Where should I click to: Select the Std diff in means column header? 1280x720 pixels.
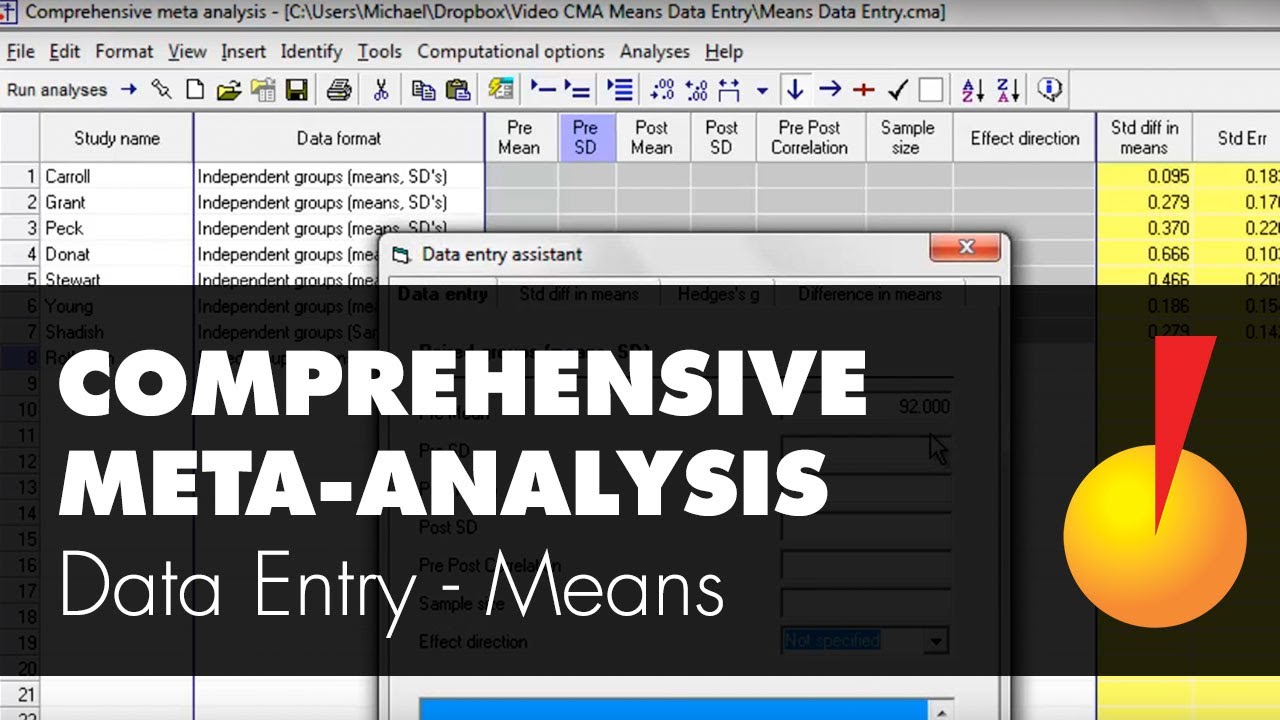point(1145,138)
